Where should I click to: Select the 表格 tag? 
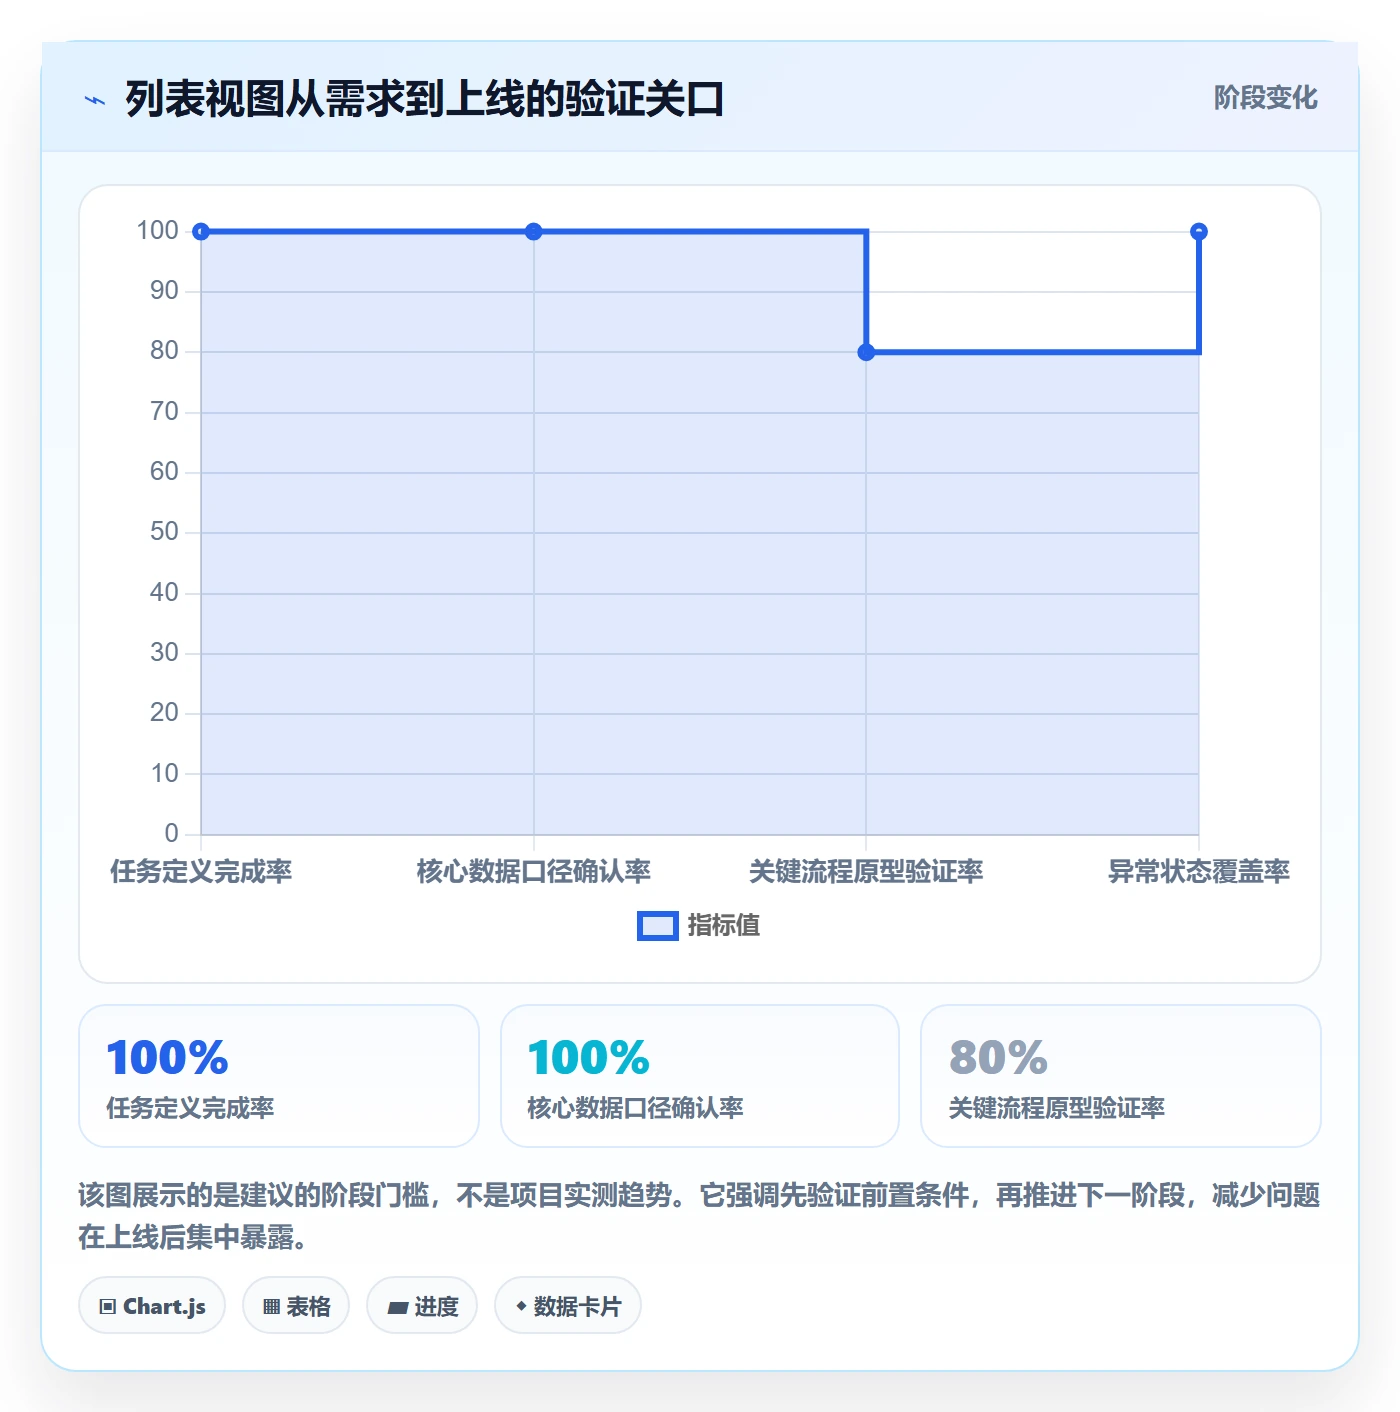coord(296,1305)
